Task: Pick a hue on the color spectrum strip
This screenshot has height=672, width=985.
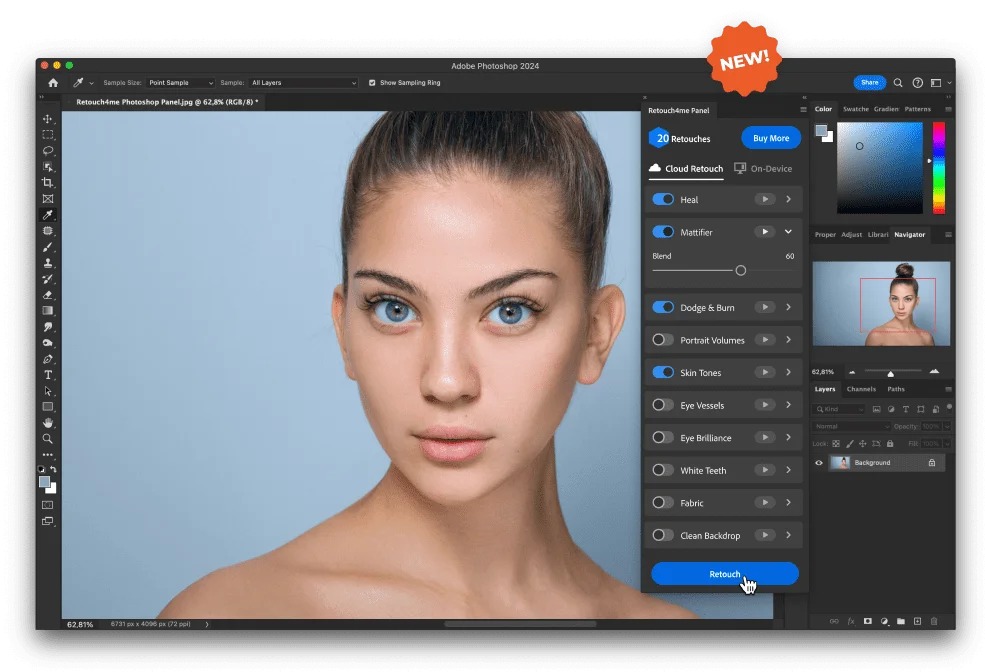Action: click(939, 168)
